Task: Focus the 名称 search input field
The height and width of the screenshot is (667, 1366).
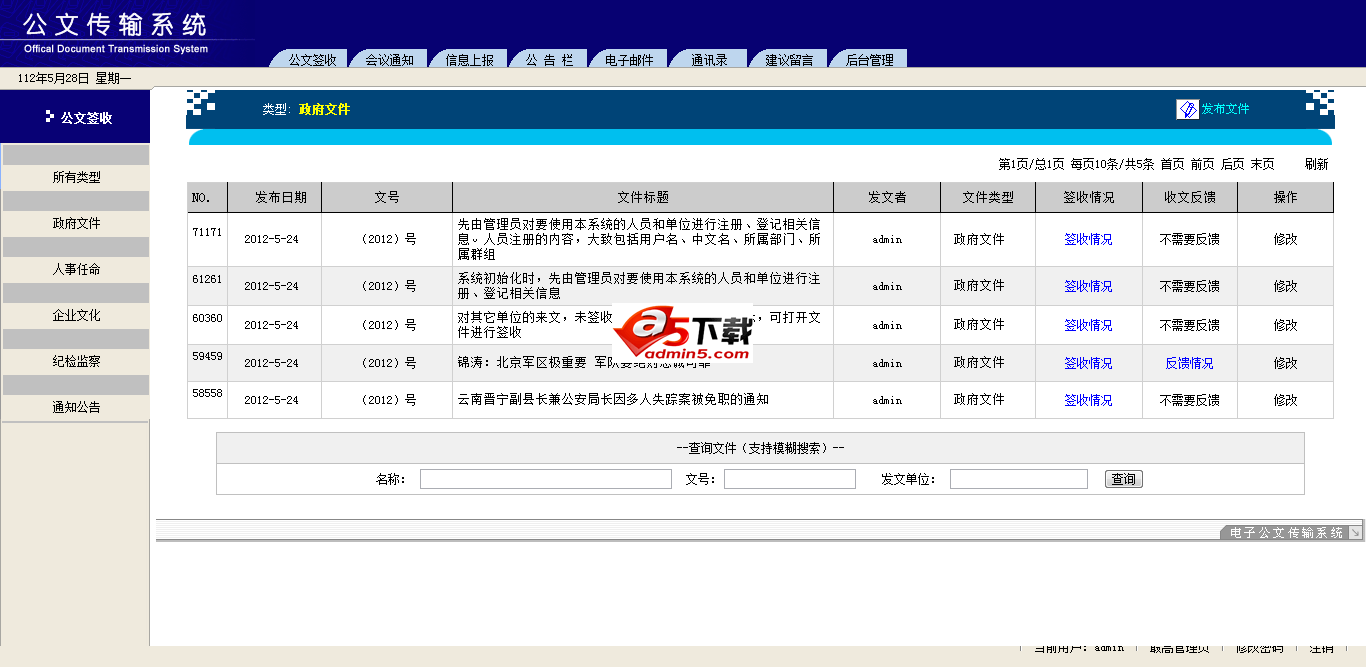Action: click(x=546, y=479)
